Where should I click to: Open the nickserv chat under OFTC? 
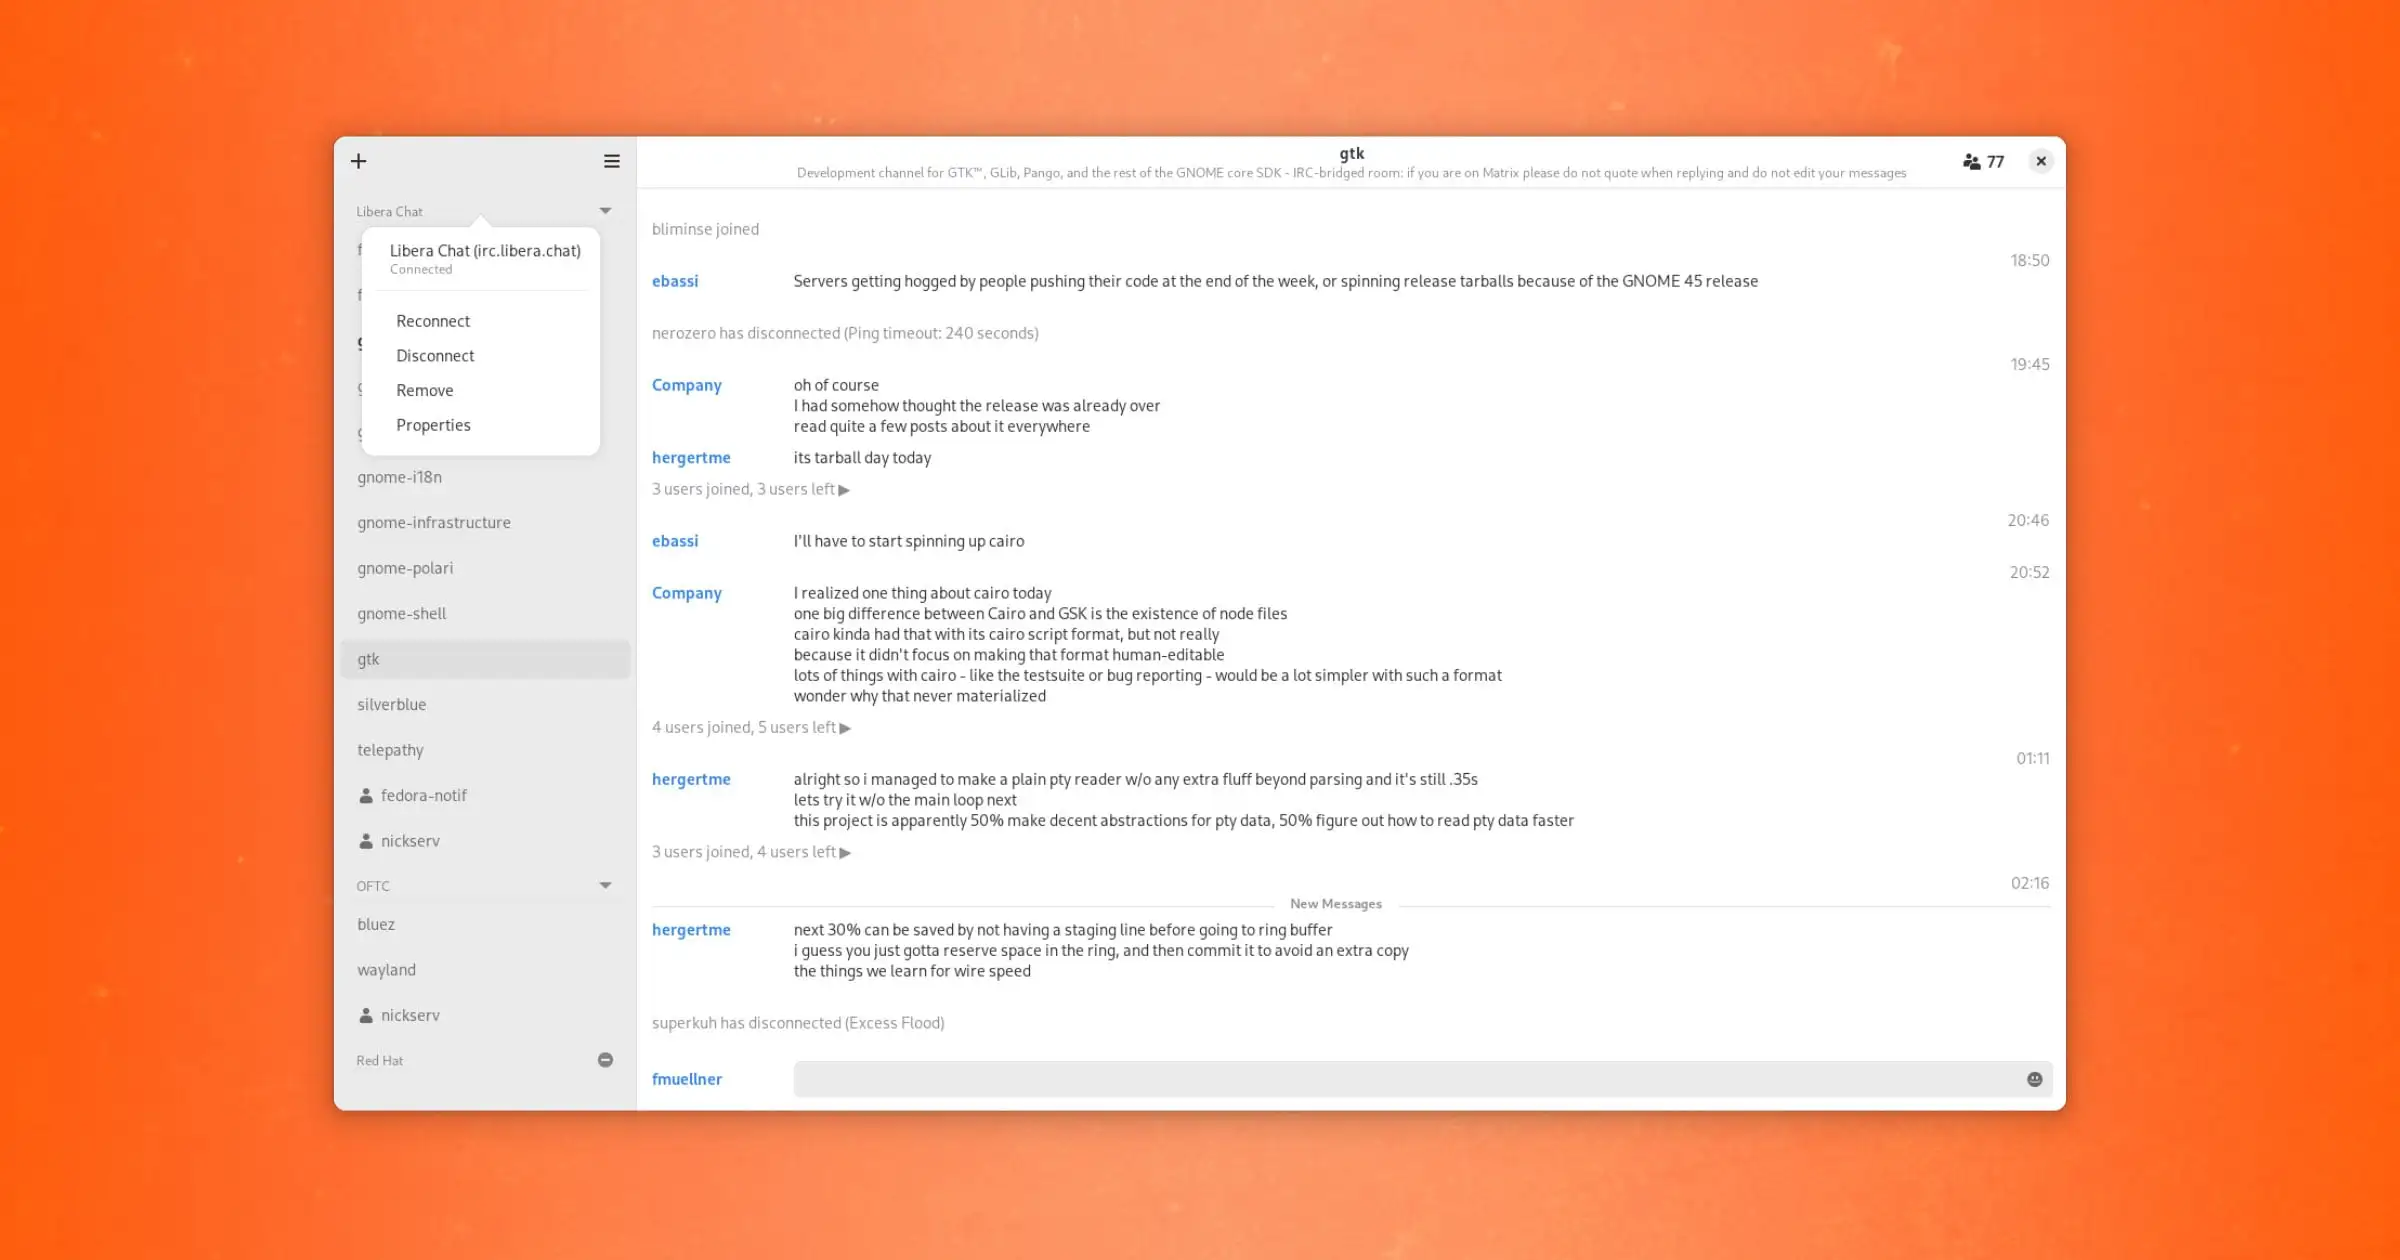coord(485,1015)
